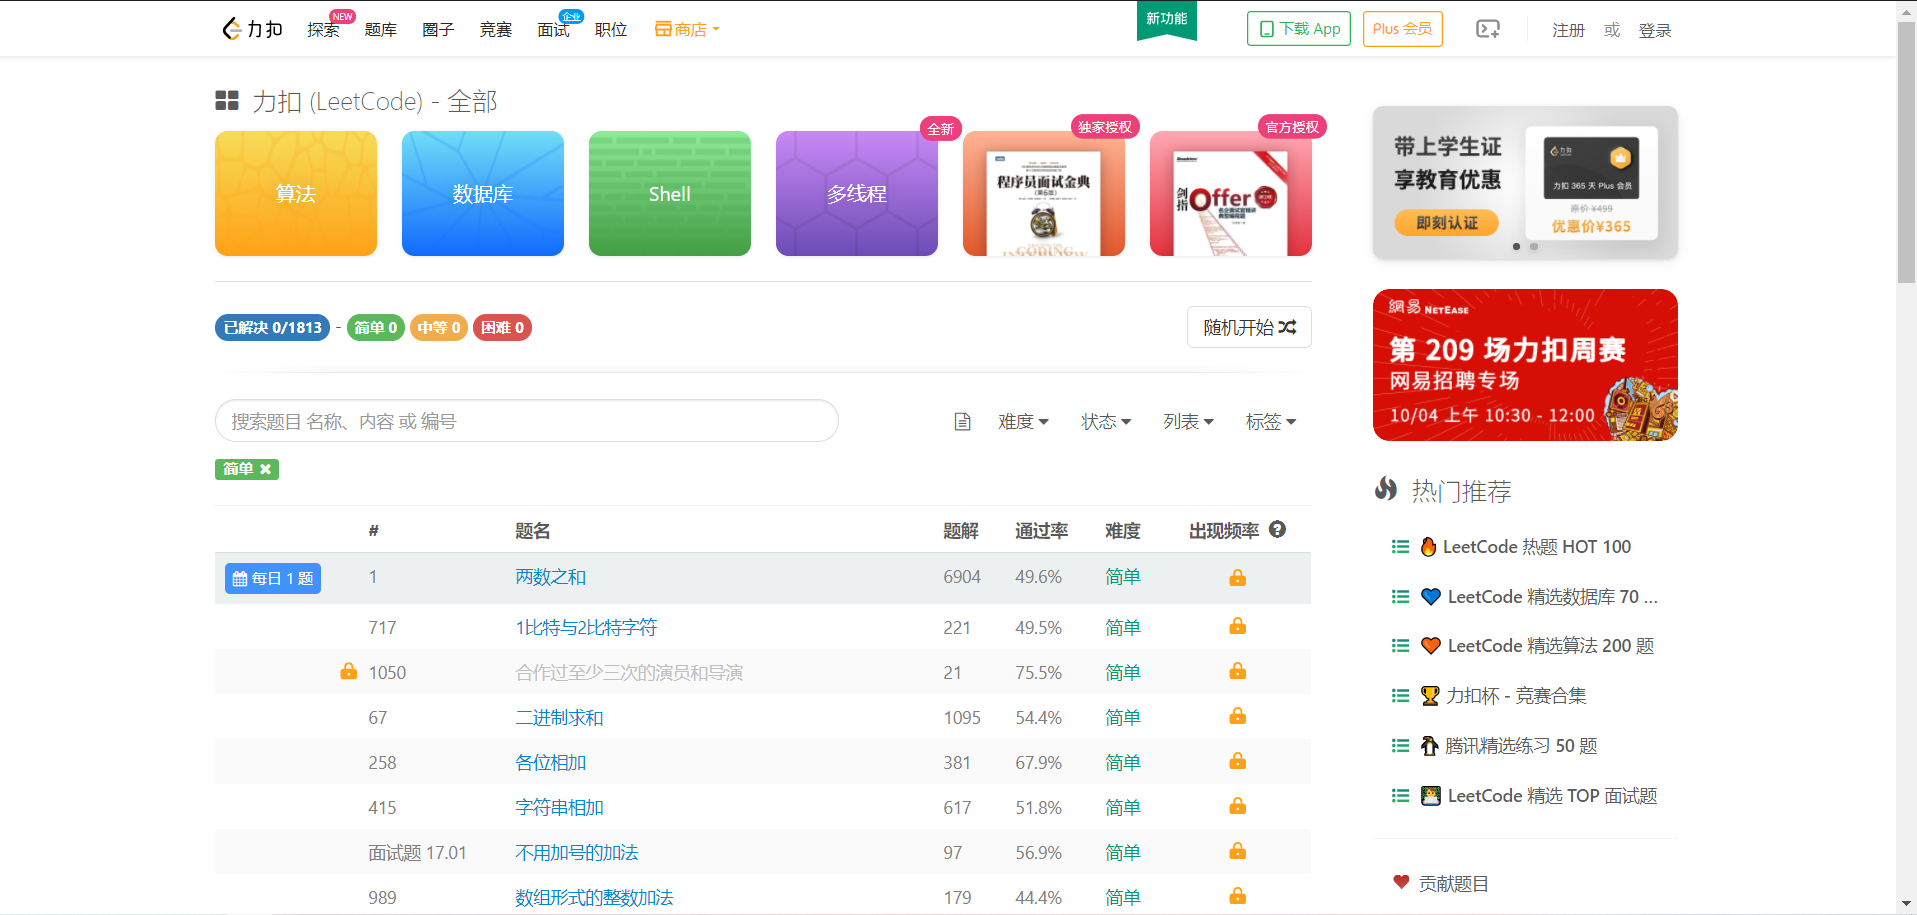Toggle the 困难 difficulty badge
Screen dimensions: 1917x915
click(x=502, y=327)
